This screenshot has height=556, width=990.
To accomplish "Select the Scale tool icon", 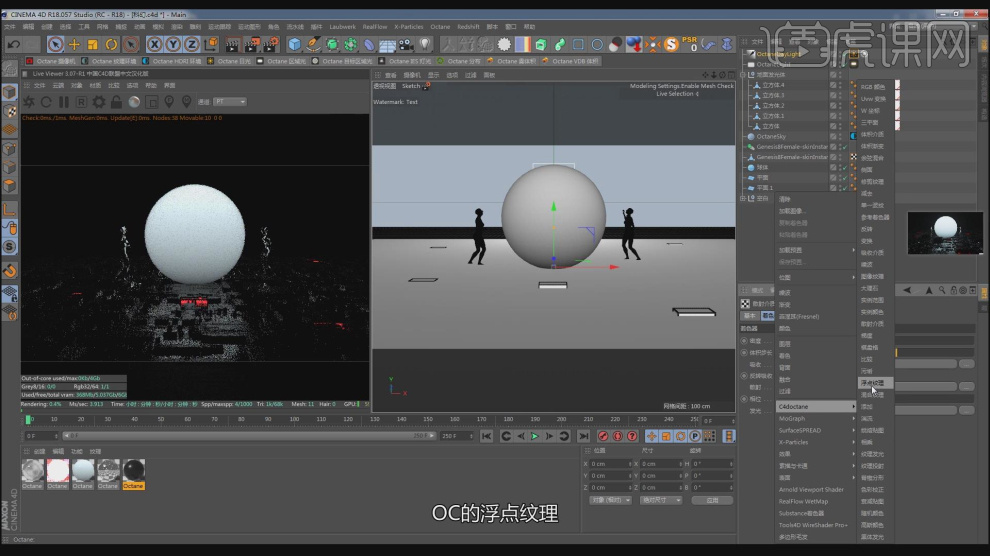I will [x=92, y=44].
